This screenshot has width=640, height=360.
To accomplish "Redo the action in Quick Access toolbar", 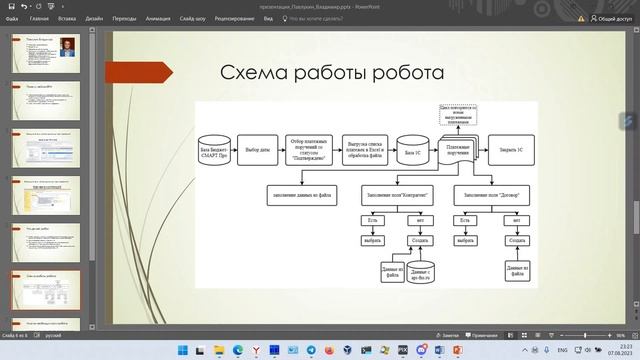I will 38,7.
